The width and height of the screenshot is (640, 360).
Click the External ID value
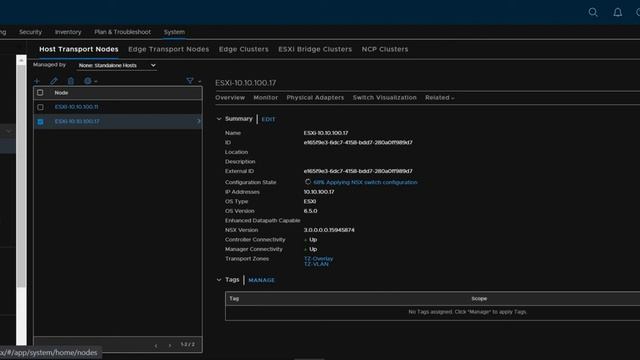click(358, 171)
